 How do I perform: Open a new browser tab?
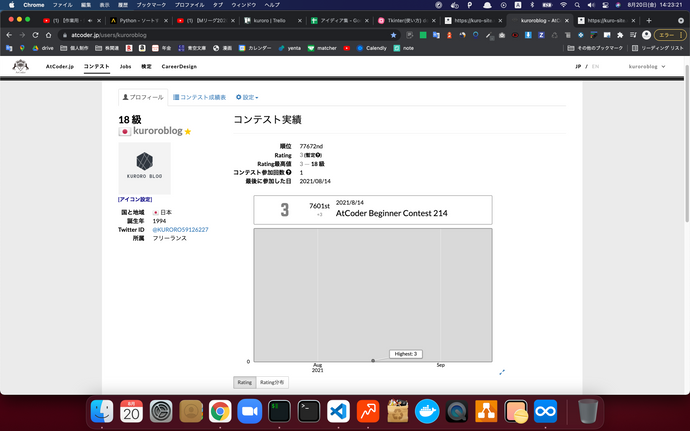click(649, 20)
